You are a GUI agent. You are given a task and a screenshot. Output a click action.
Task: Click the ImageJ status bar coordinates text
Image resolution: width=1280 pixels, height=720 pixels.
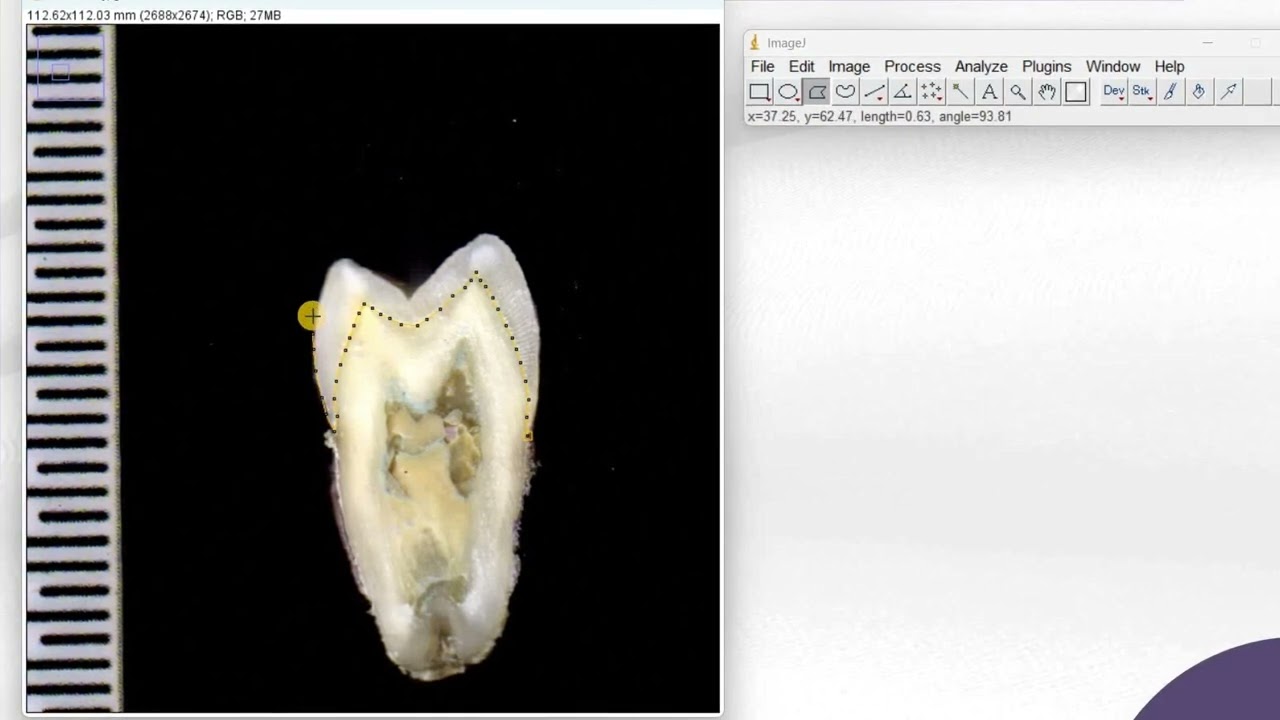[880, 116]
